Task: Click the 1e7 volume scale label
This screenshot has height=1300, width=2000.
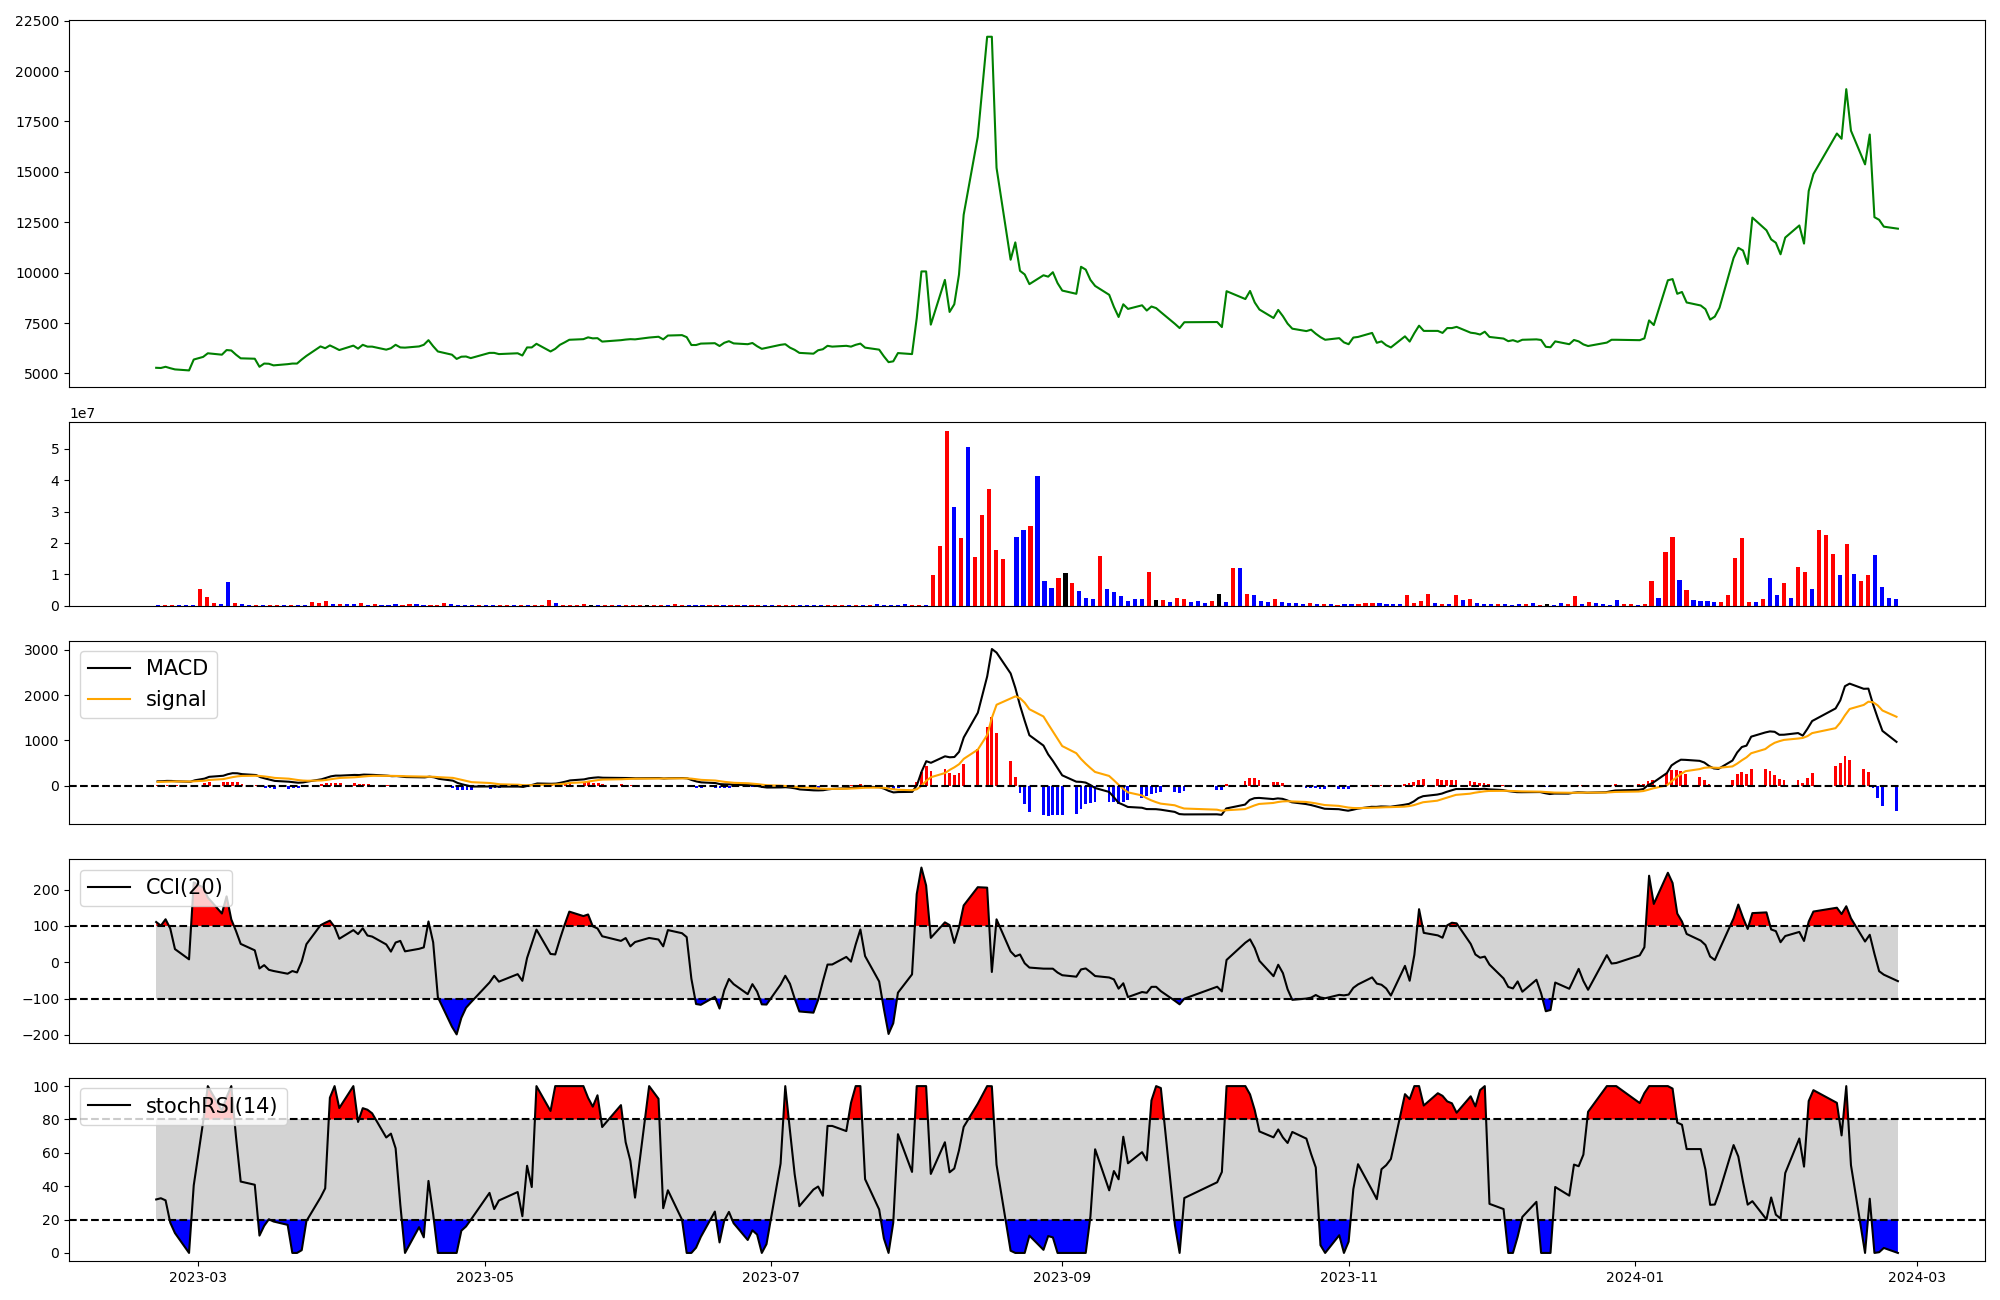Action: 82,413
